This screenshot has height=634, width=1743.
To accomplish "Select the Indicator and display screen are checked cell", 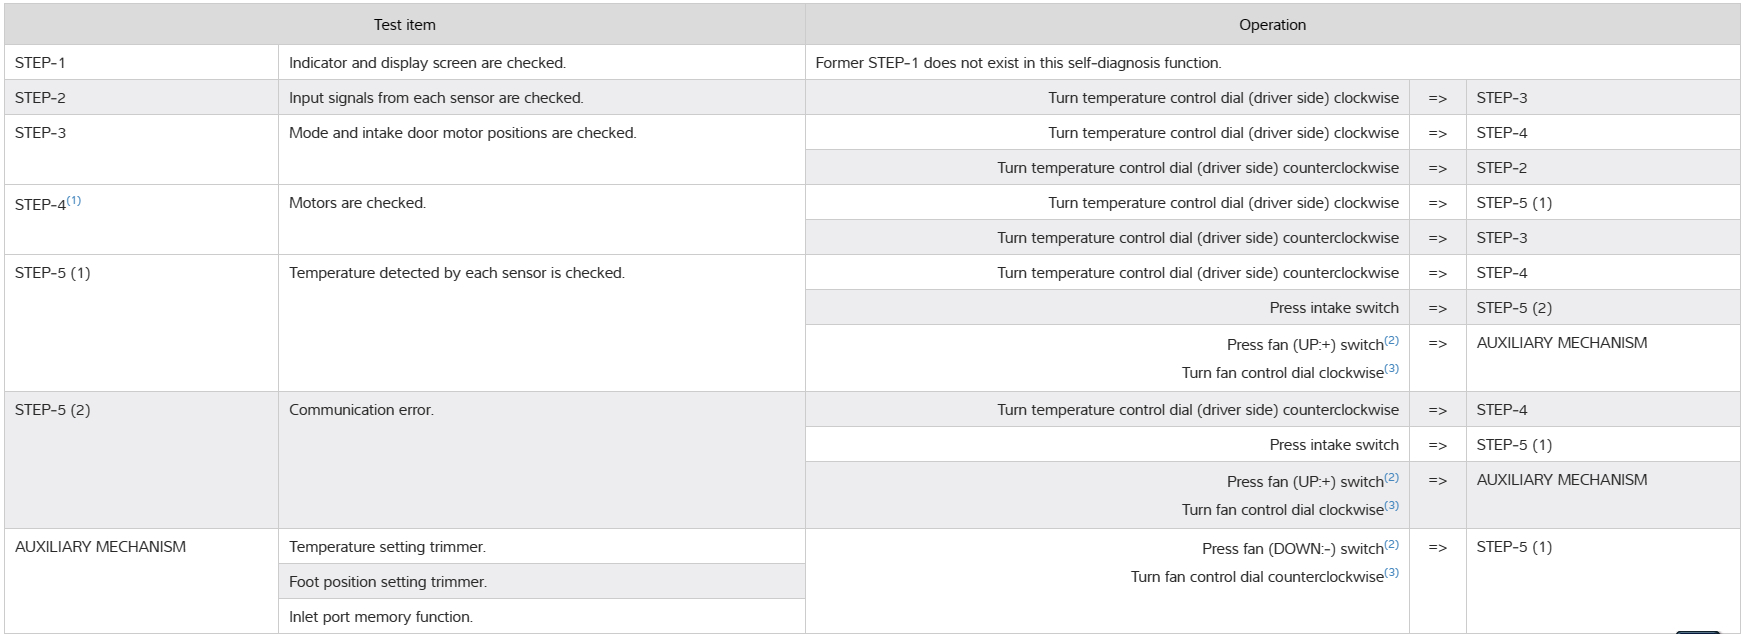I will (427, 63).
